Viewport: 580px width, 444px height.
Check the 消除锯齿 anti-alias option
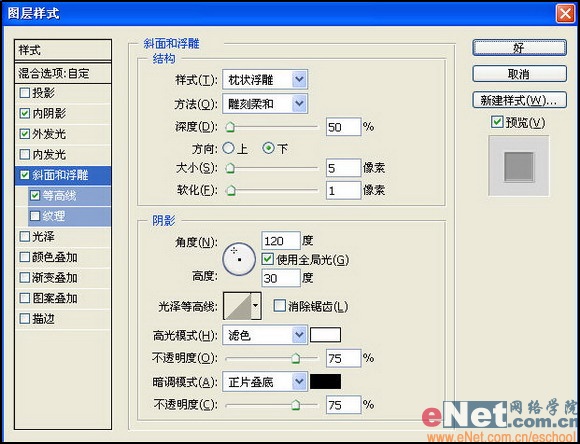click(279, 306)
